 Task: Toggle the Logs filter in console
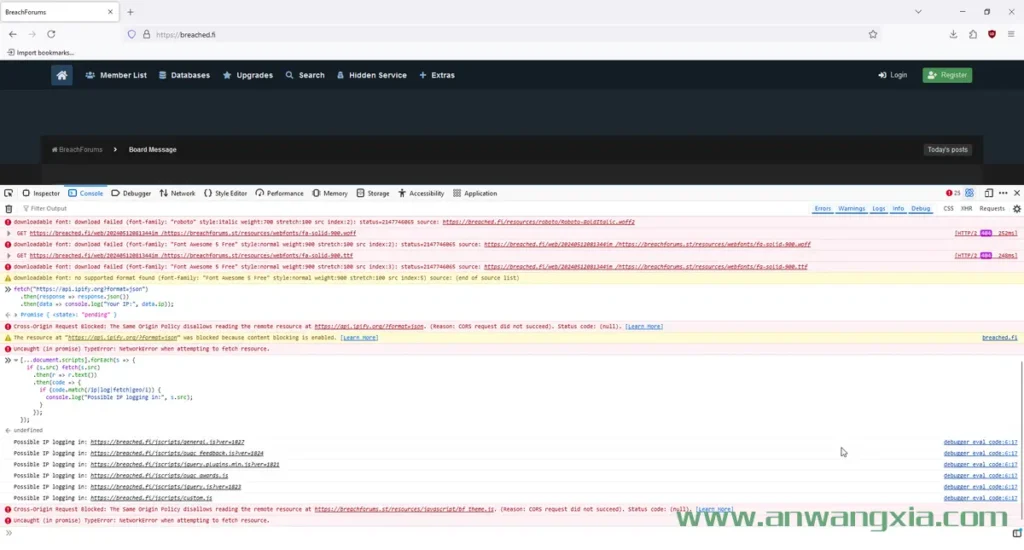pos(878,209)
